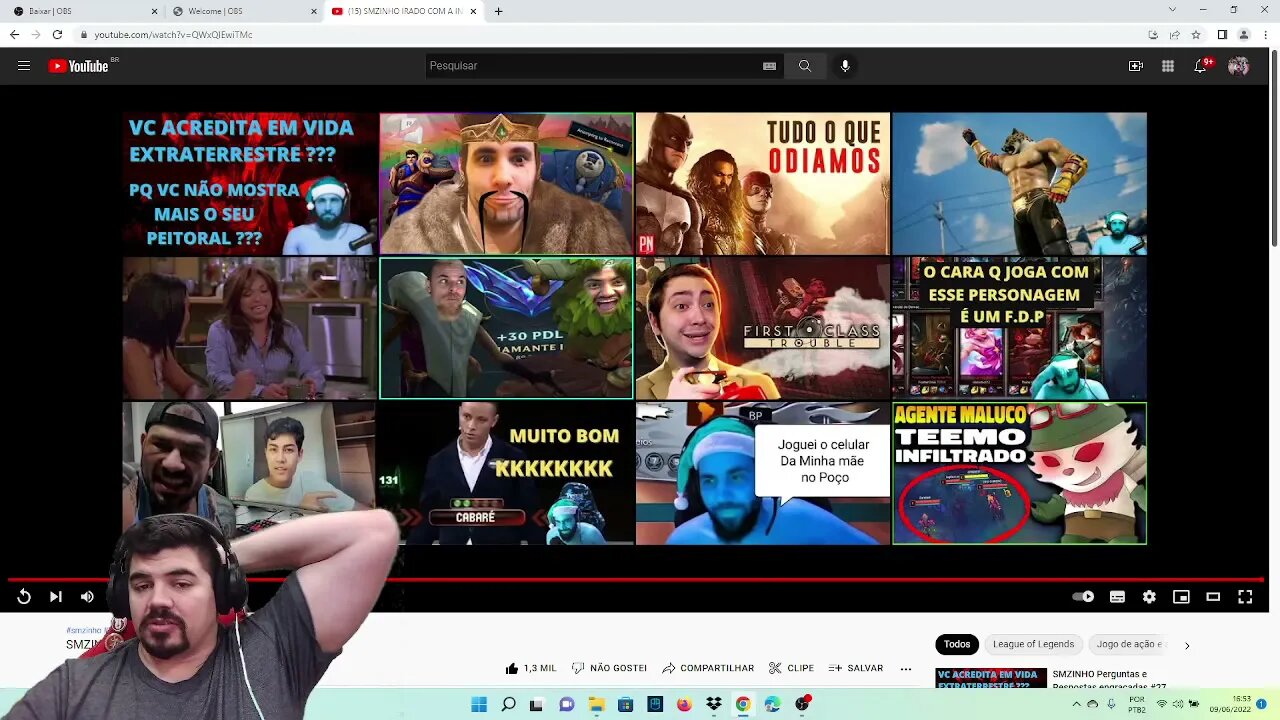
Task: Click the CLIPE button
Action: click(x=791, y=668)
